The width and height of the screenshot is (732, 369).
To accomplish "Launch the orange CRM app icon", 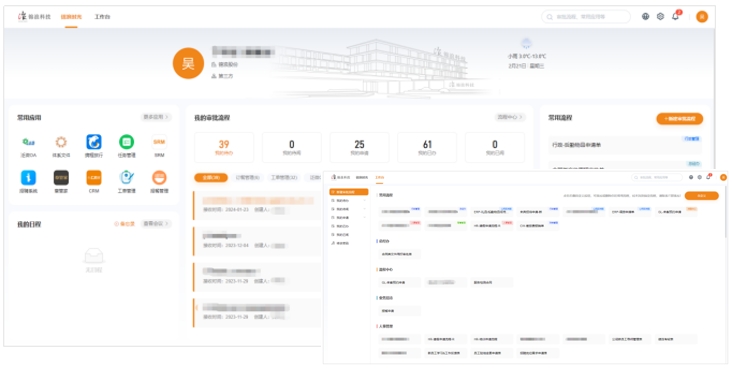I will (94, 178).
